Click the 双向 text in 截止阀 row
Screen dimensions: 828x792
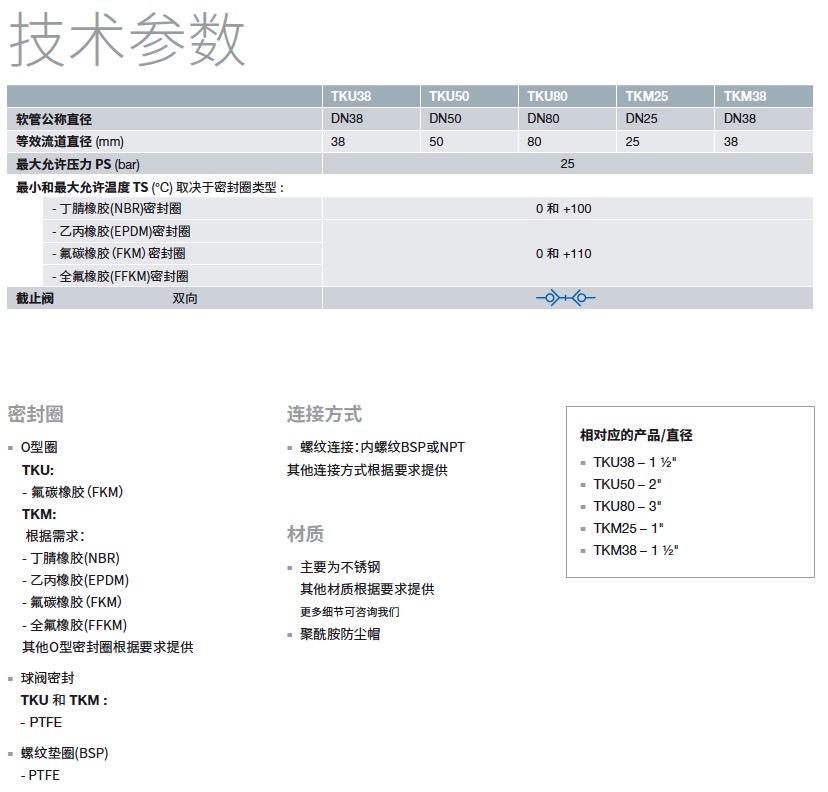[x=185, y=298]
